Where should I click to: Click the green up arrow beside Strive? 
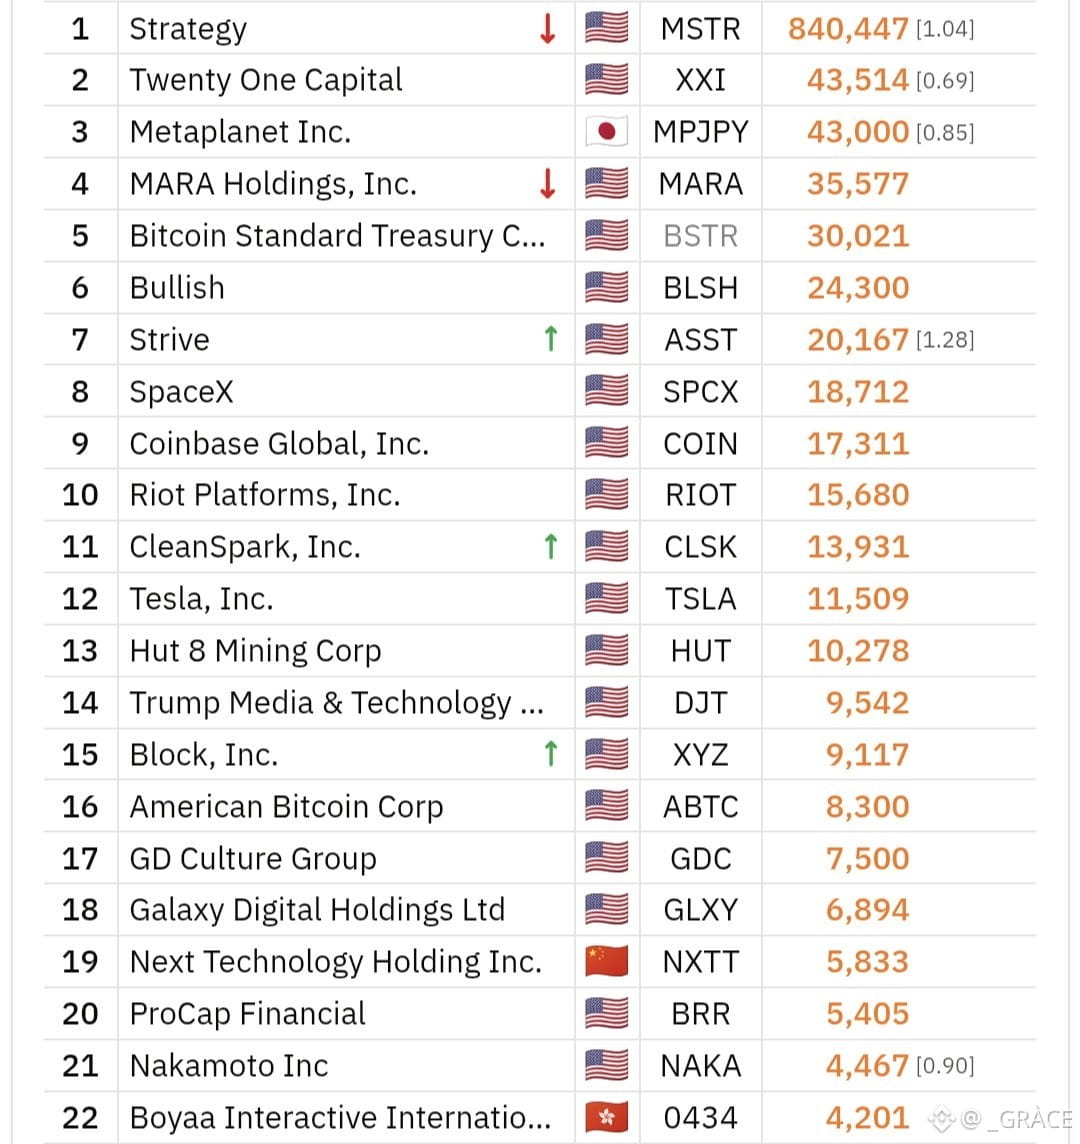(551, 339)
